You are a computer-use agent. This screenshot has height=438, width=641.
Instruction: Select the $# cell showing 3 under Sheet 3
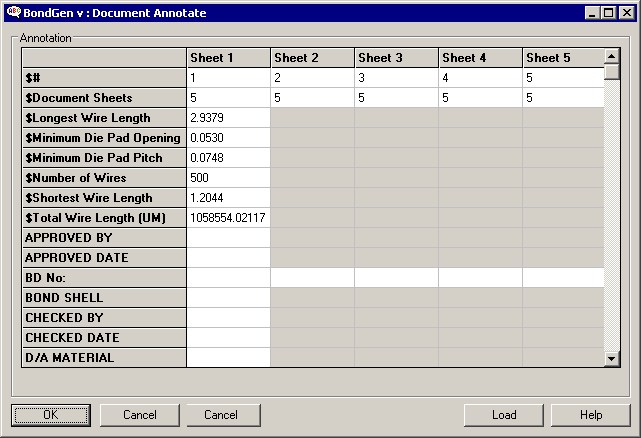click(x=397, y=78)
